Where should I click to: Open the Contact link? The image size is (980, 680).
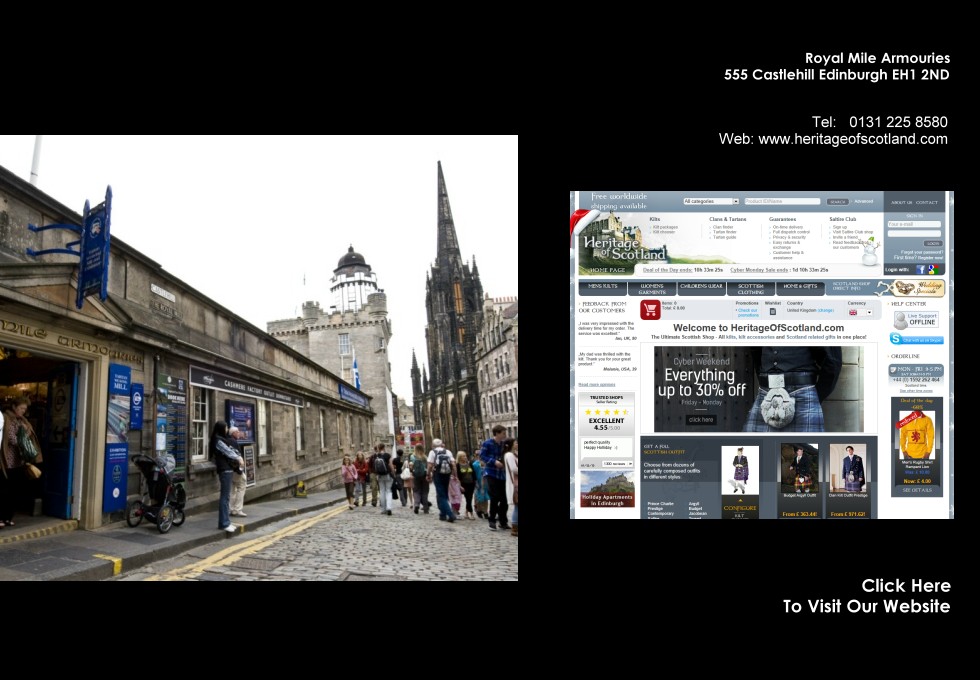(927, 202)
